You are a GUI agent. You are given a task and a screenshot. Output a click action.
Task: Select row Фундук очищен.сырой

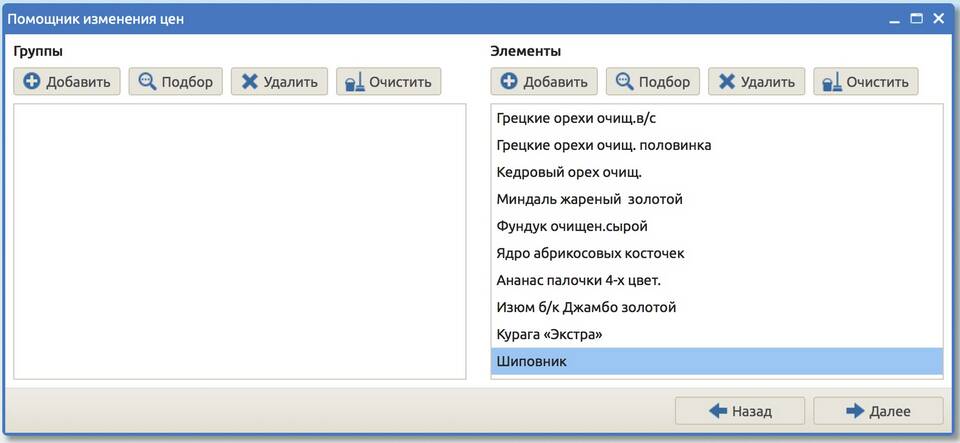point(717,226)
